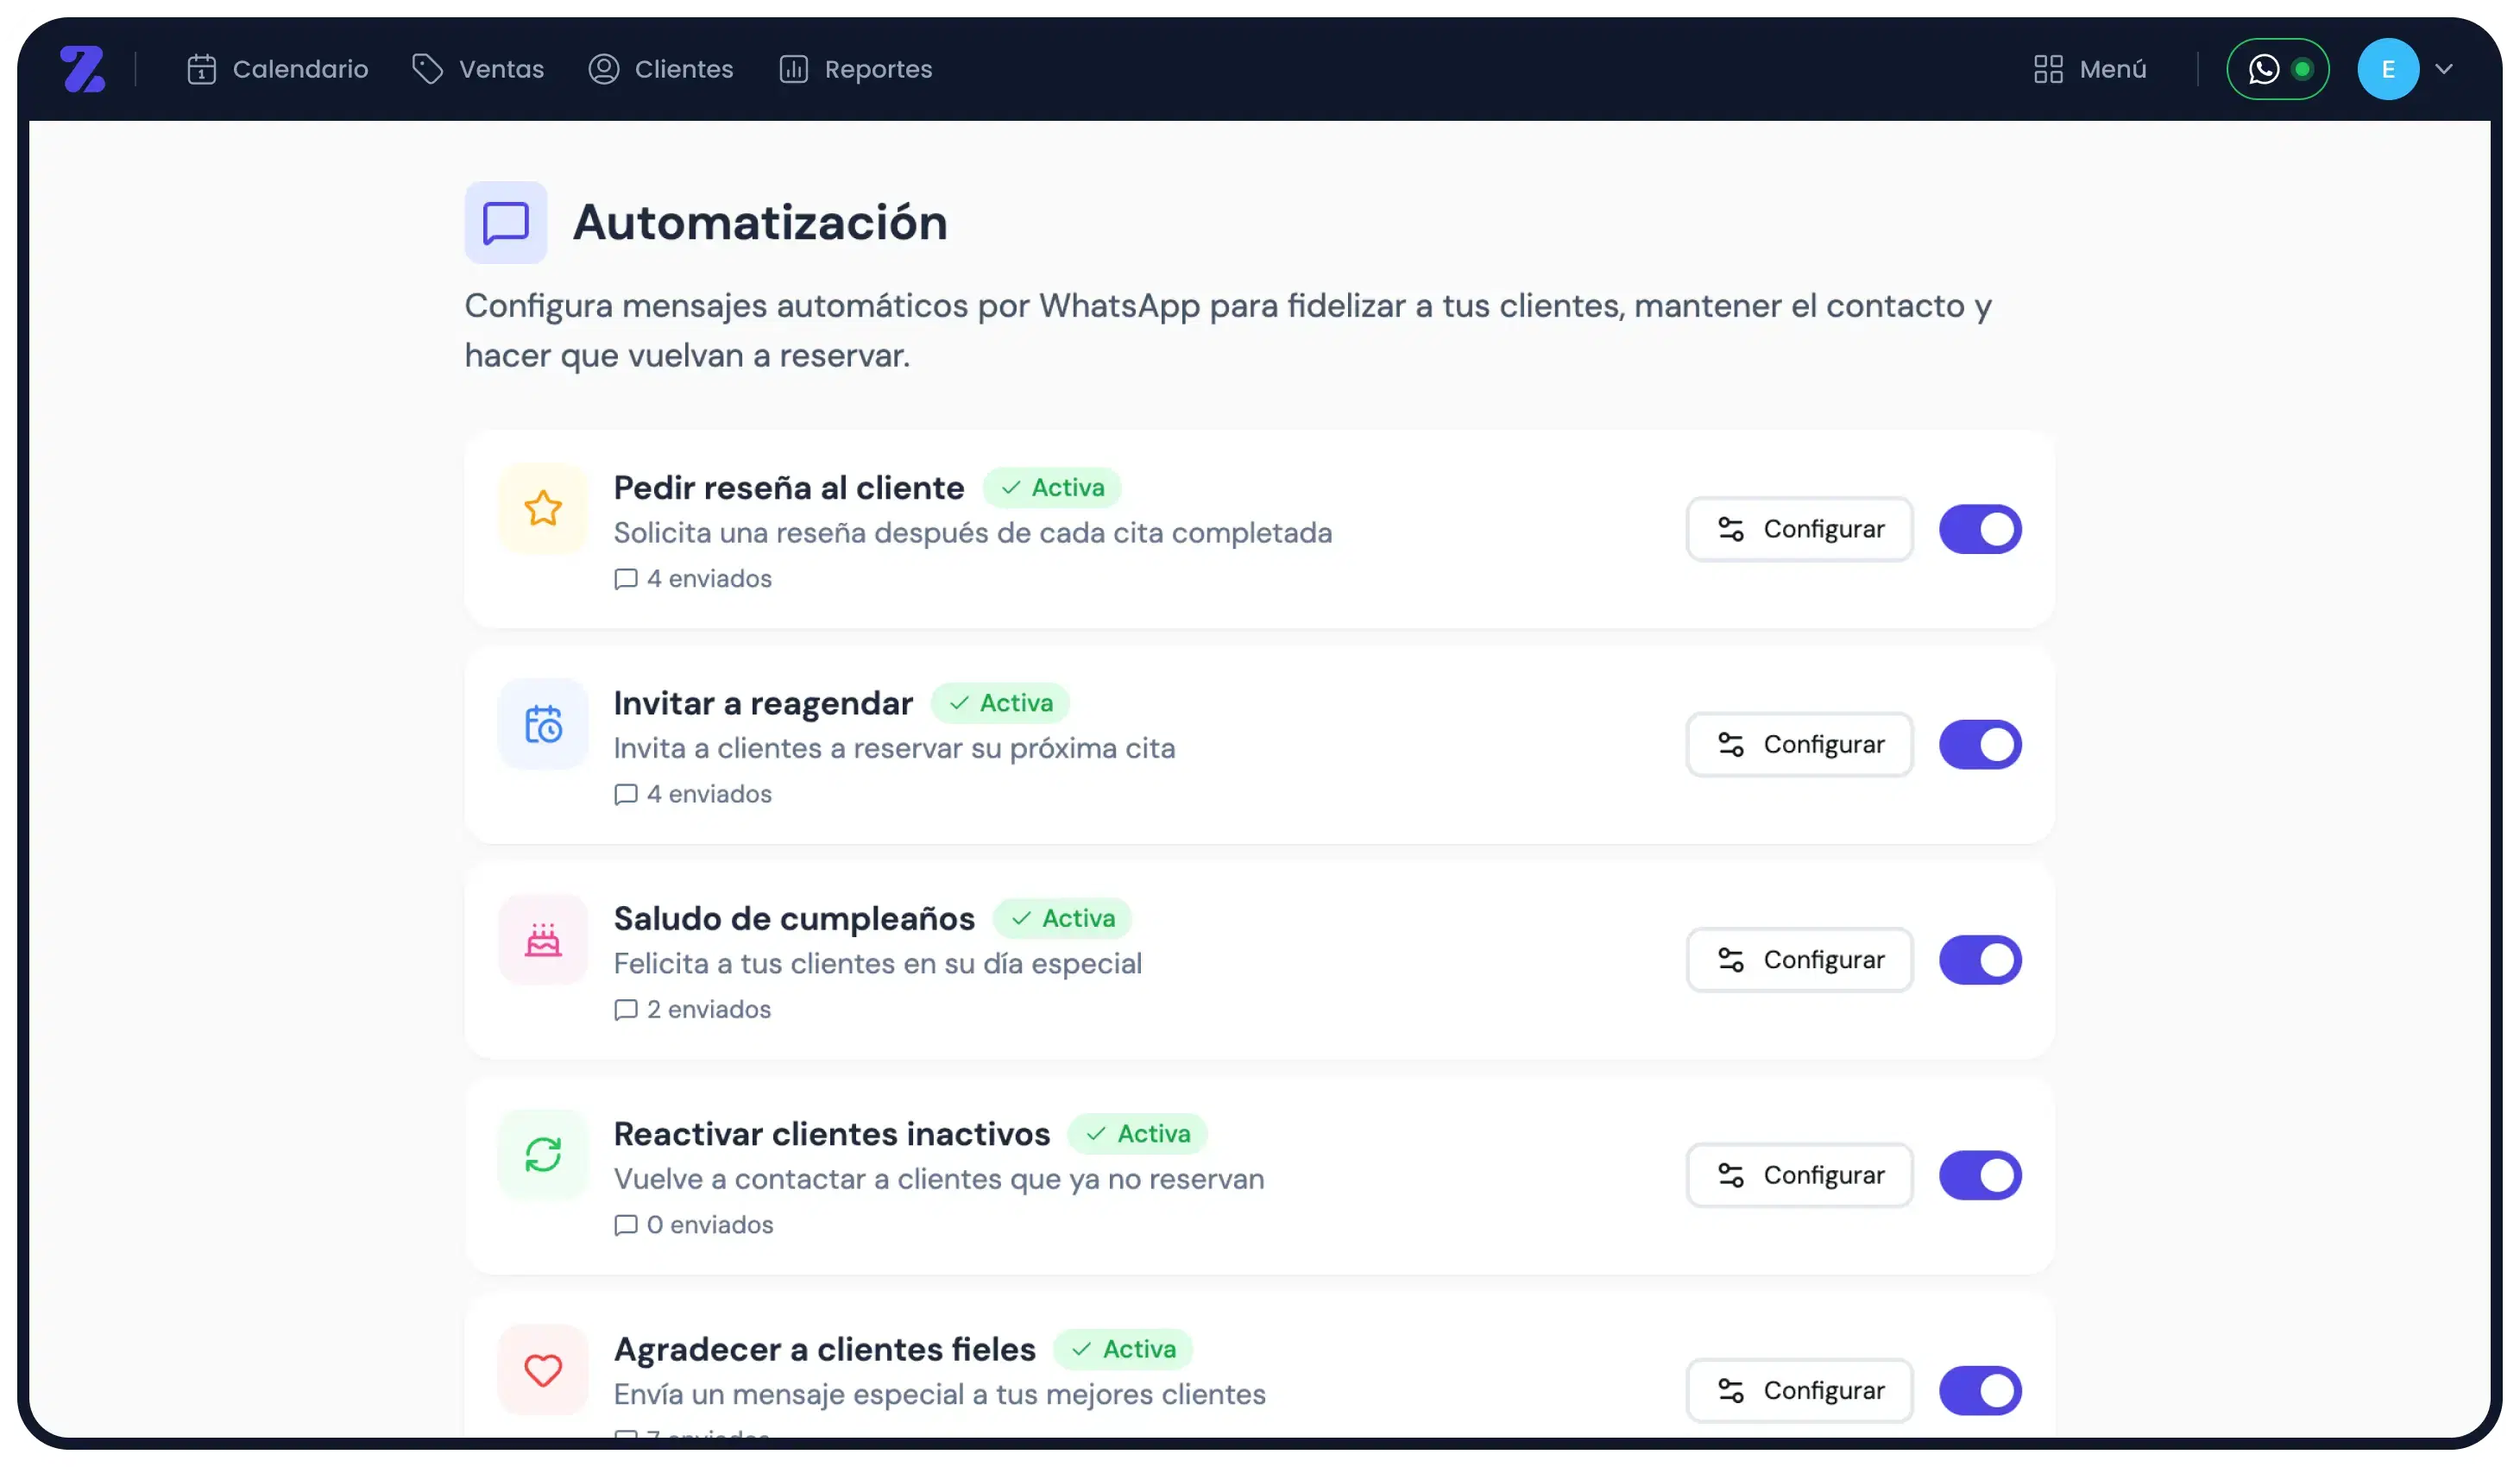Click the 'Automatización' page heading

coord(760,222)
